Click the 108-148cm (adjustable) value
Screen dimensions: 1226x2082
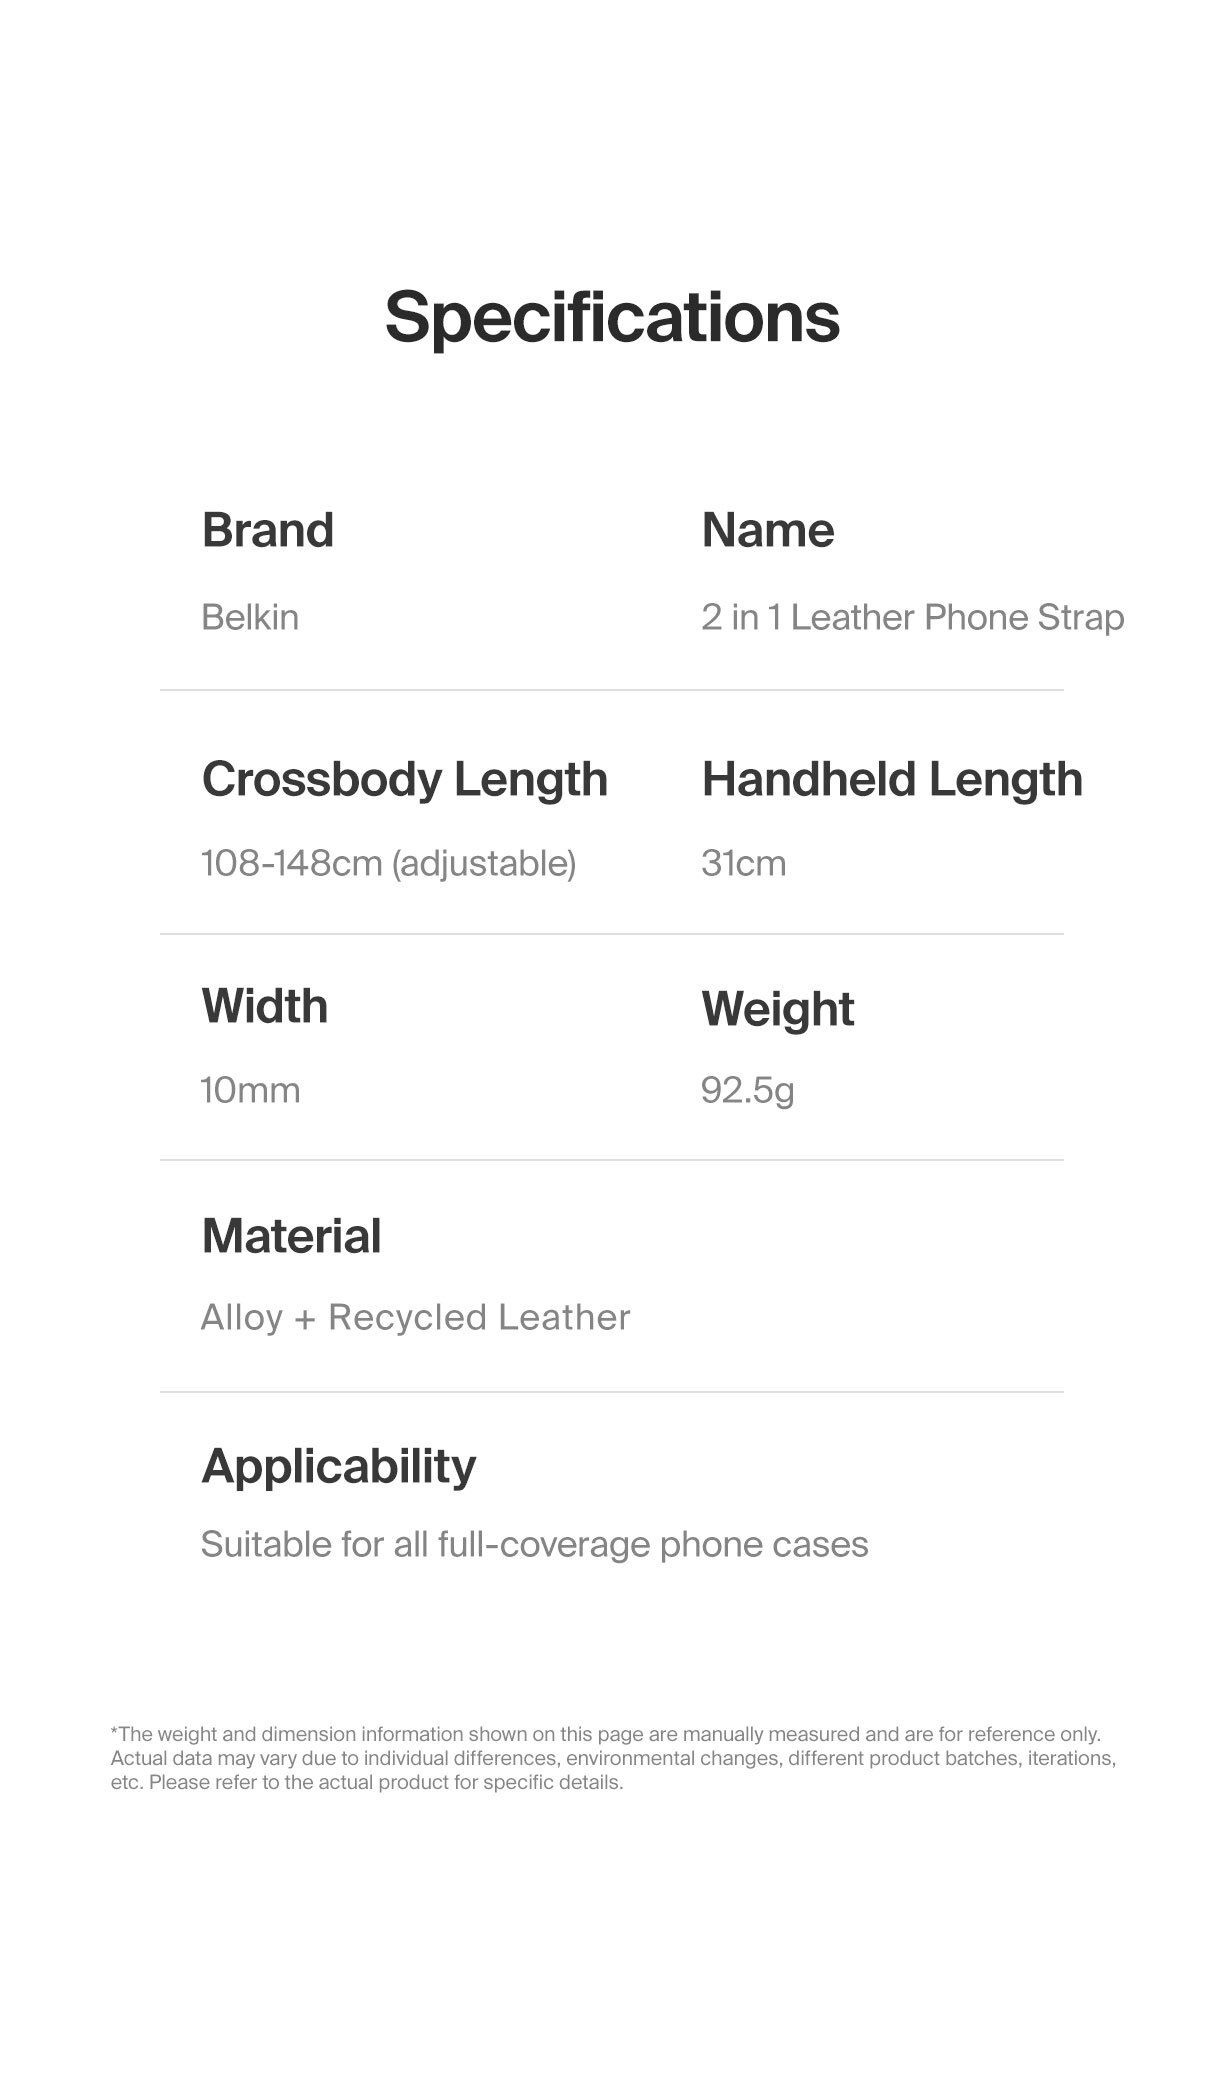pos(388,863)
